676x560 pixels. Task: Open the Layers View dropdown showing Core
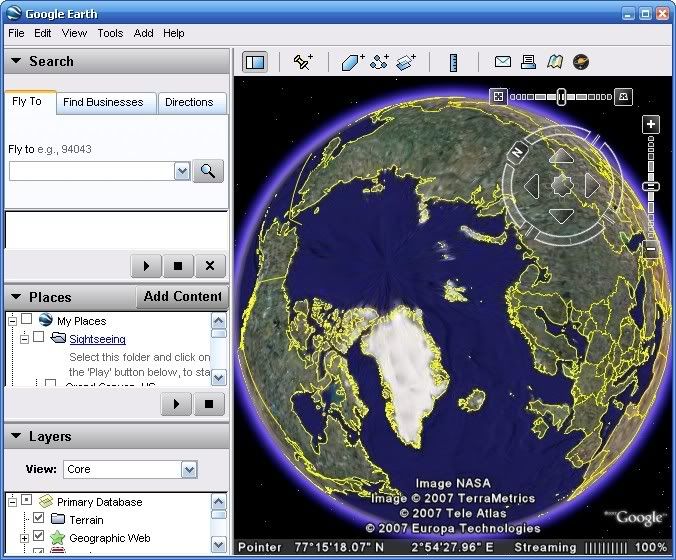click(189, 469)
